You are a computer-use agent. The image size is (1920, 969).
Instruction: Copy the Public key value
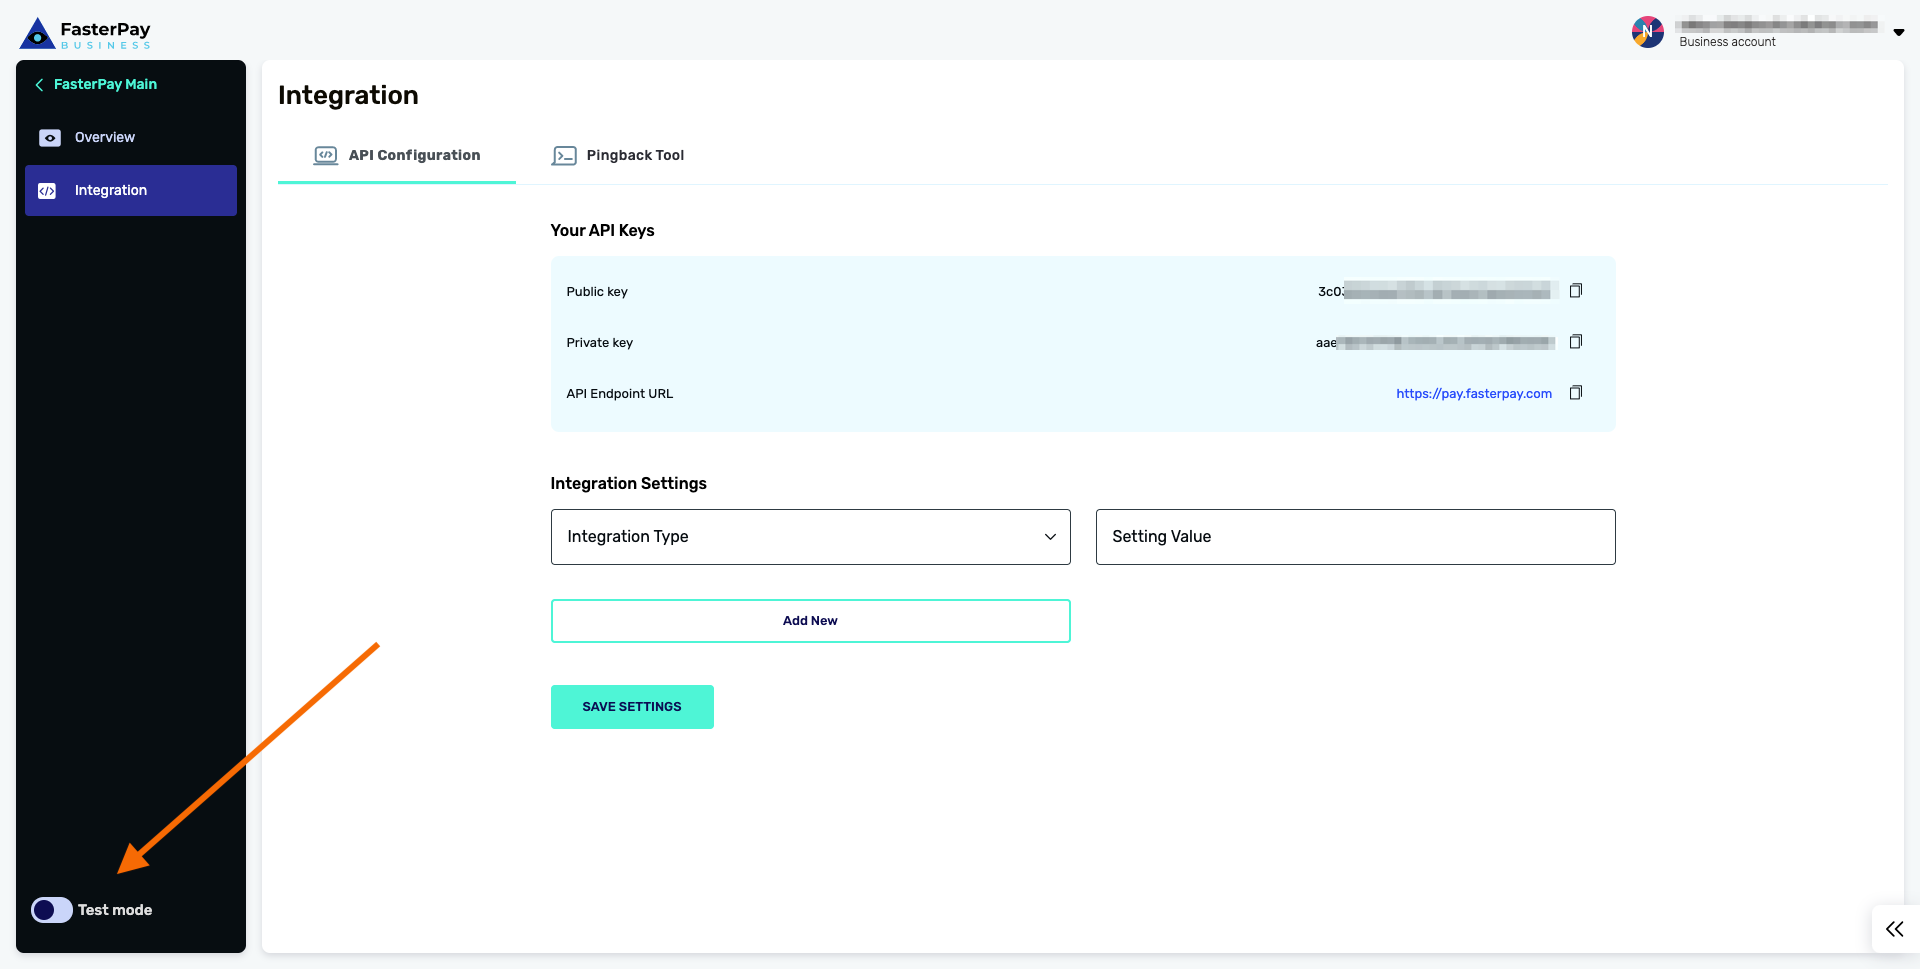pyautogui.click(x=1576, y=291)
